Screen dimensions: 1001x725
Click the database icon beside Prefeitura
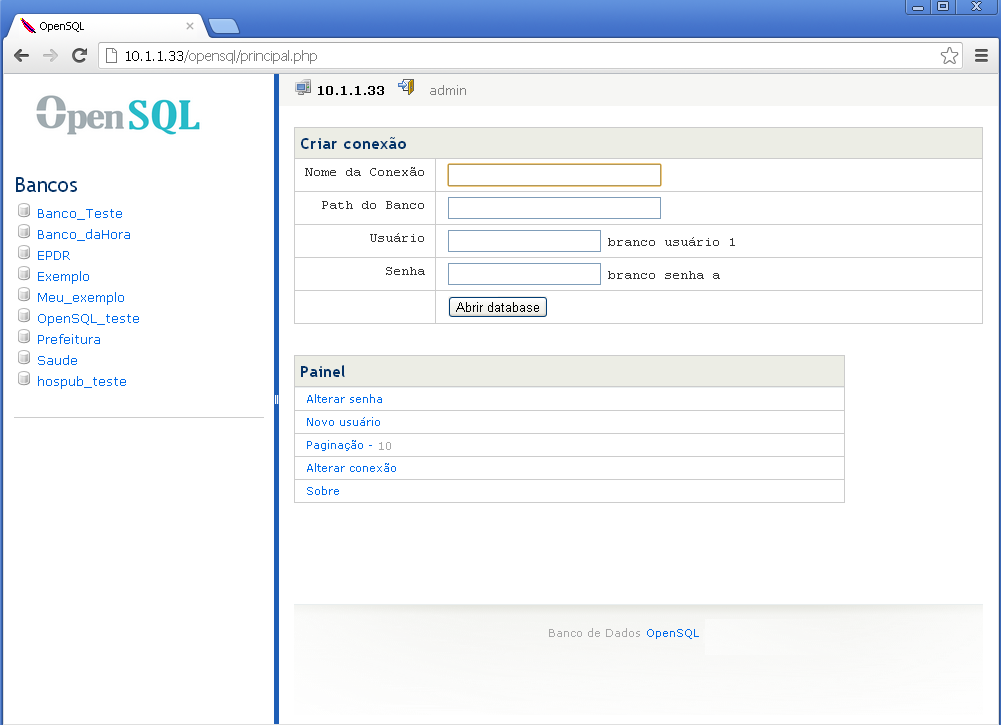click(x=24, y=337)
